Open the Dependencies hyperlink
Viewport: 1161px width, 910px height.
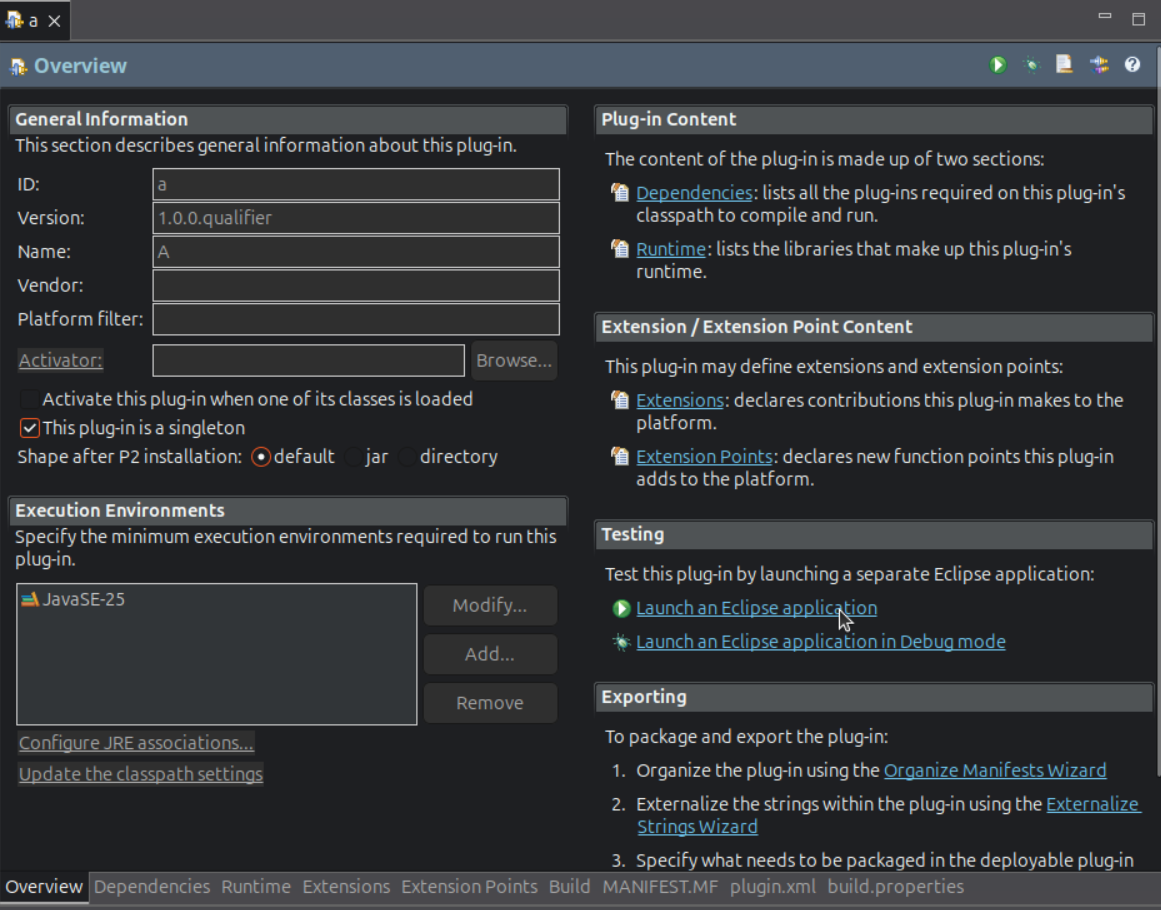pyautogui.click(x=694, y=193)
